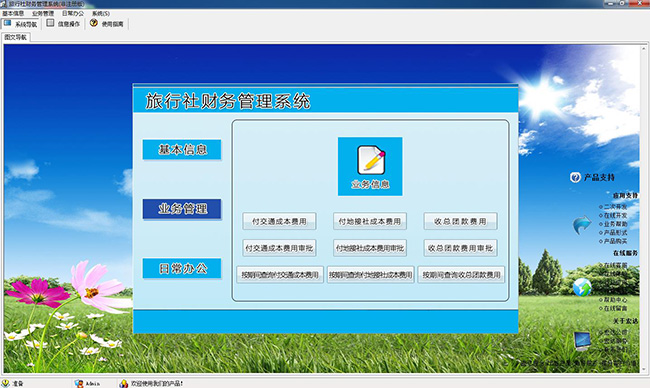Click the 收总团款费用 button
The height and width of the screenshot is (388, 650).
pos(460,221)
